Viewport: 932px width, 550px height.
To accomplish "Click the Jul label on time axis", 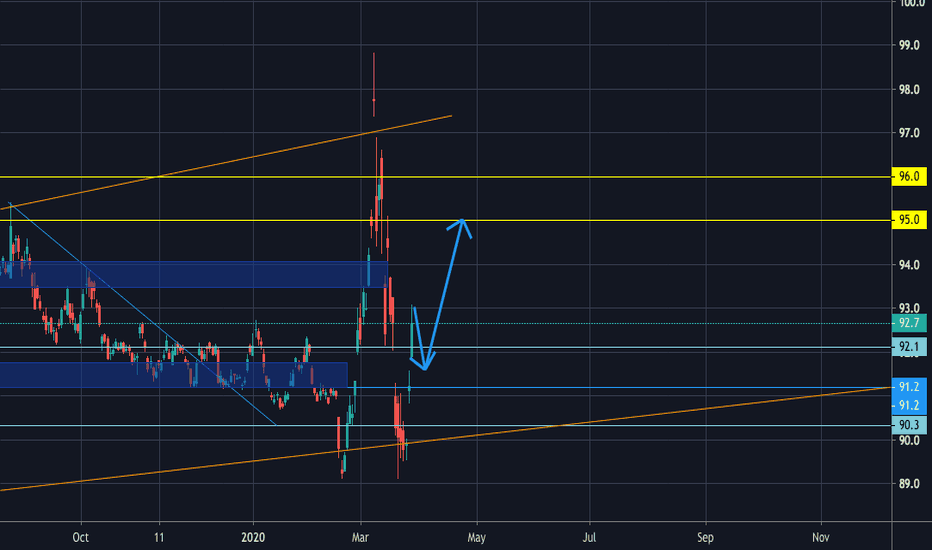I will (589, 538).
